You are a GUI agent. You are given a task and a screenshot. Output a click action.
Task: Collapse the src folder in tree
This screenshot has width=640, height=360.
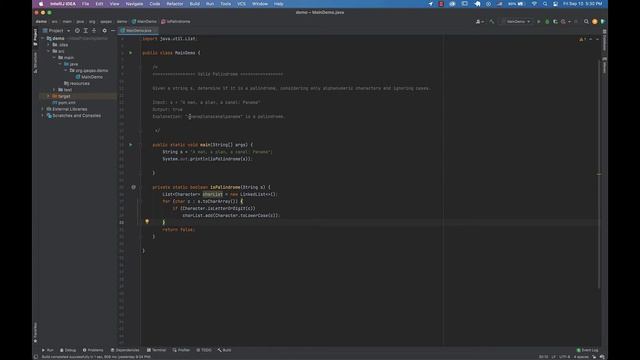click(49, 51)
